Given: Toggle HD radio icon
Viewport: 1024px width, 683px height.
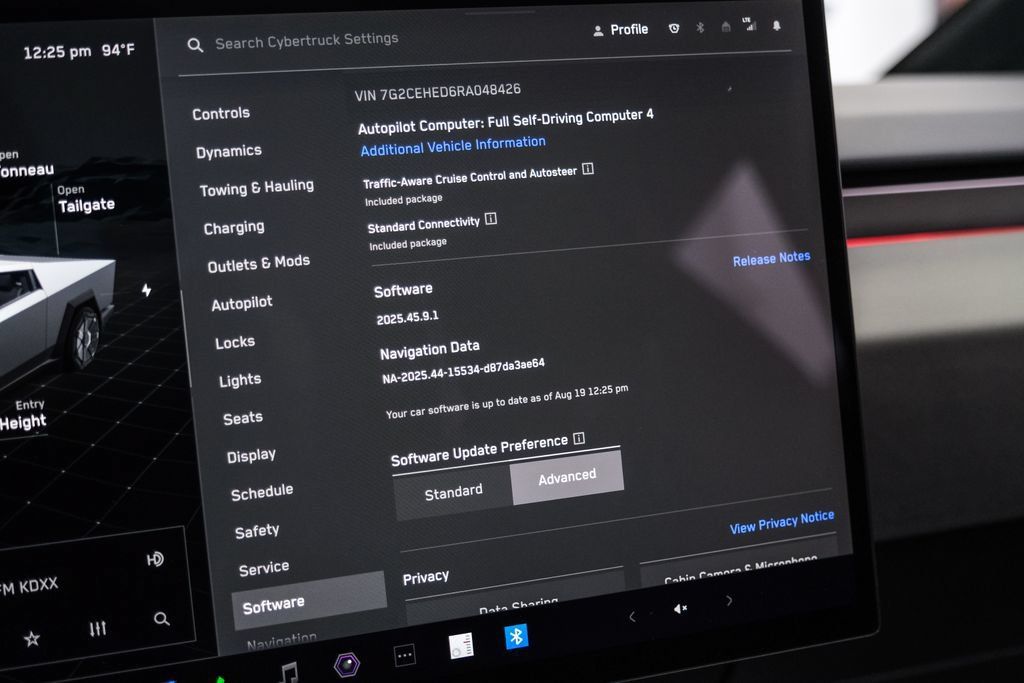Looking at the screenshot, I should point(155,560).
